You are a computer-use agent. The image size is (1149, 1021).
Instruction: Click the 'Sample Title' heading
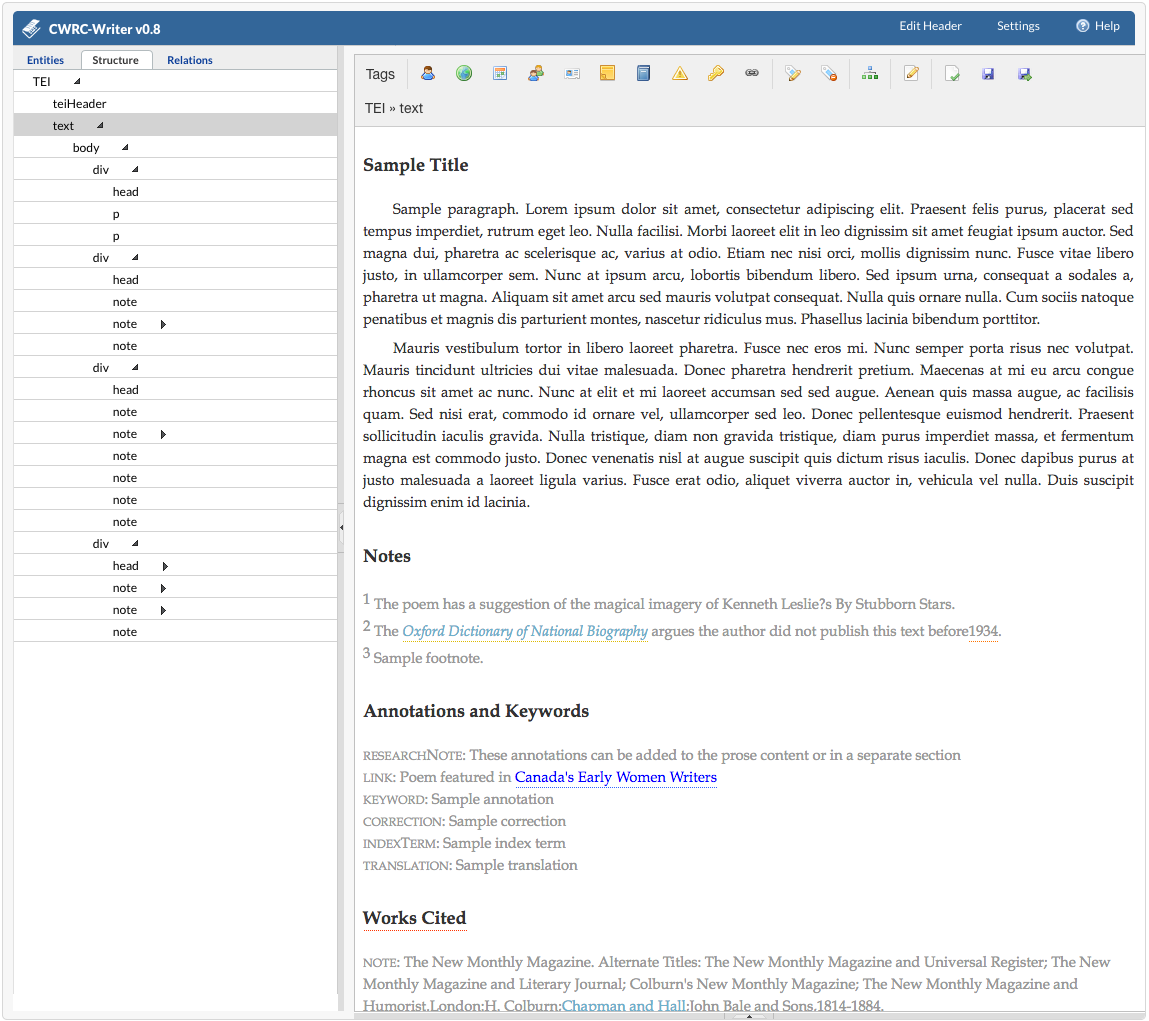415,165
